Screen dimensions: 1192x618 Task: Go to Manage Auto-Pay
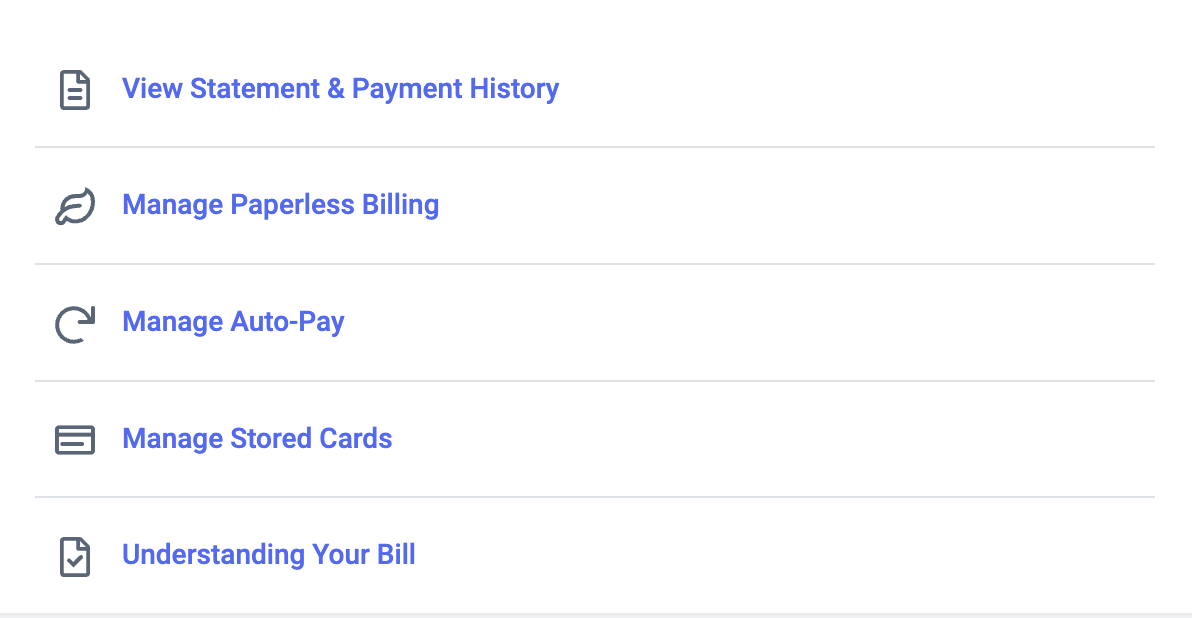(233, 322)
